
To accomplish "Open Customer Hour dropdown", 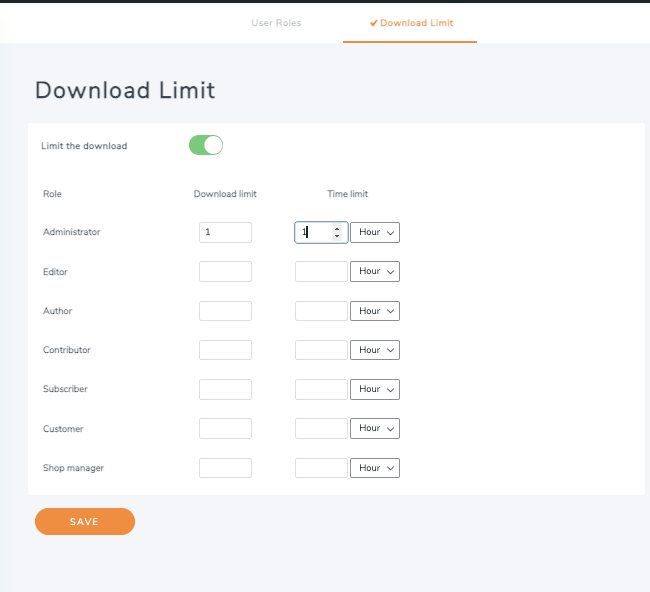I will pos(375,428).
